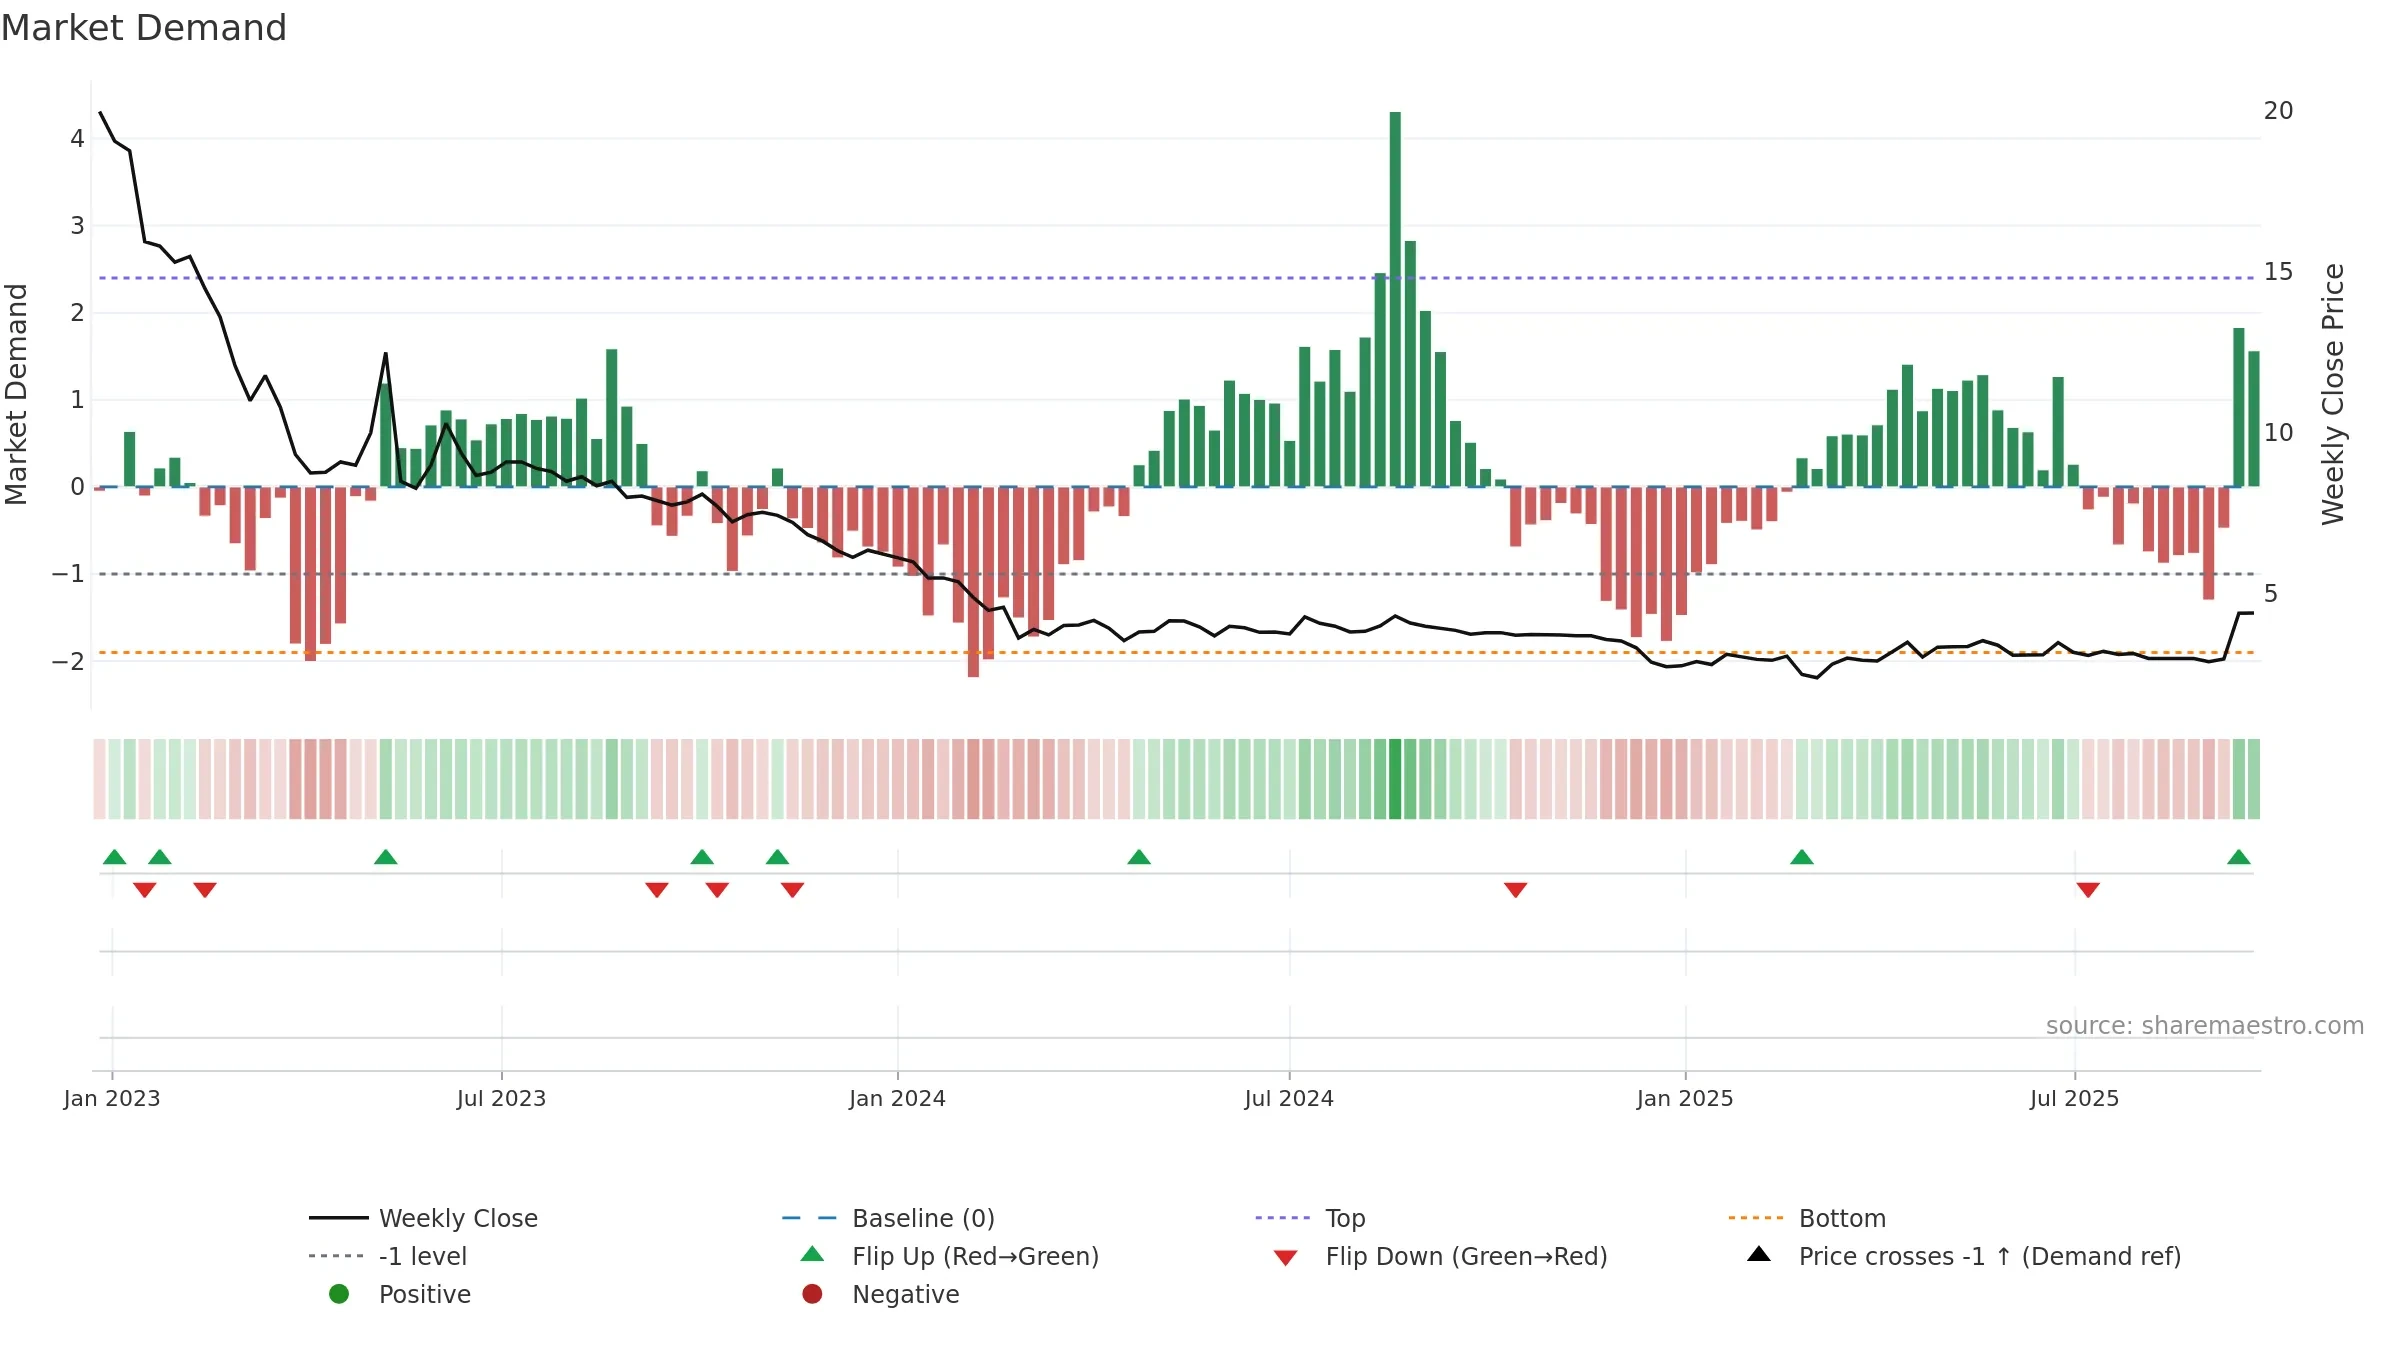This screenshot has height=1350, width=2400.
Task: Click the flip-up marker near May 2023
Action: [386, 857]
